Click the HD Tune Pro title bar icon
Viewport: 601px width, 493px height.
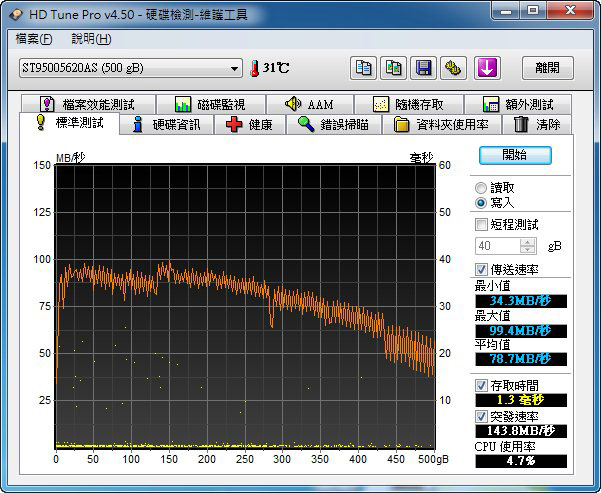[x=16, y=15]
